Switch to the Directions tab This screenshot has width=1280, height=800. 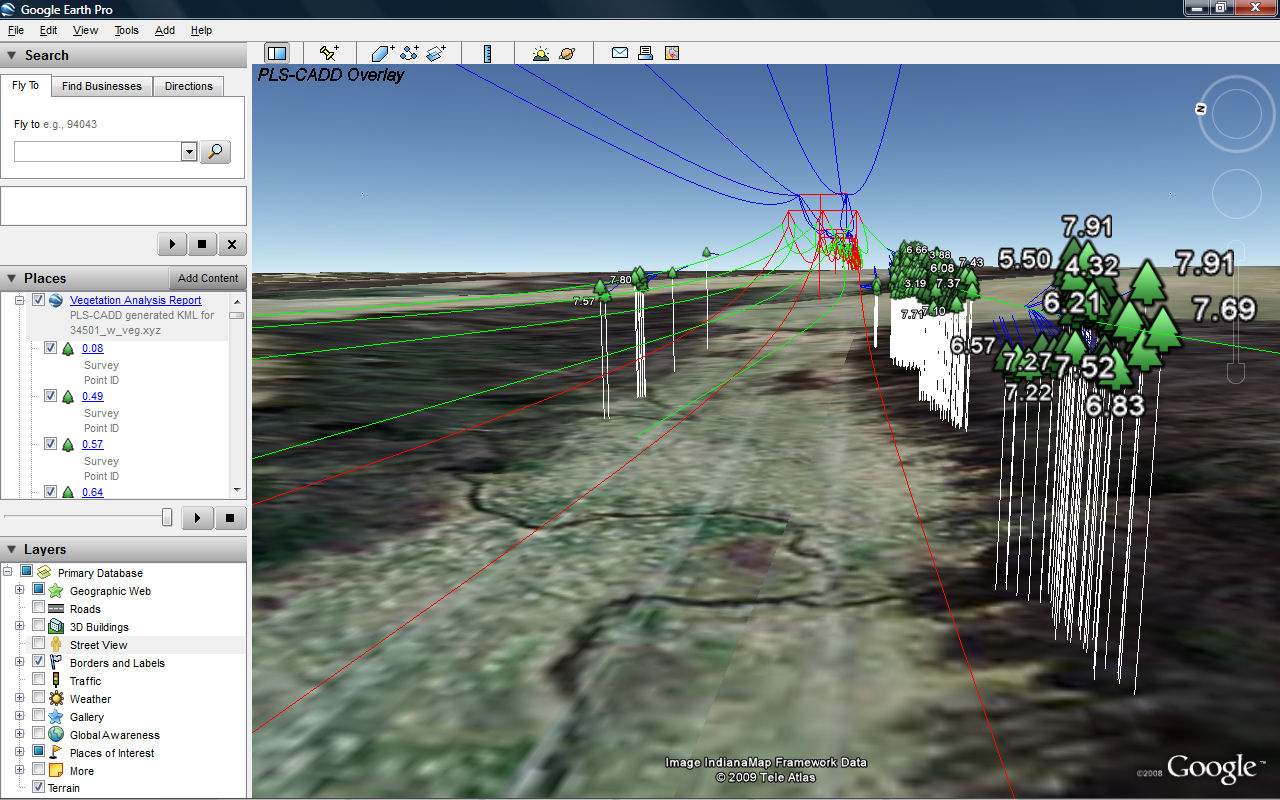[x=188, y=86]
